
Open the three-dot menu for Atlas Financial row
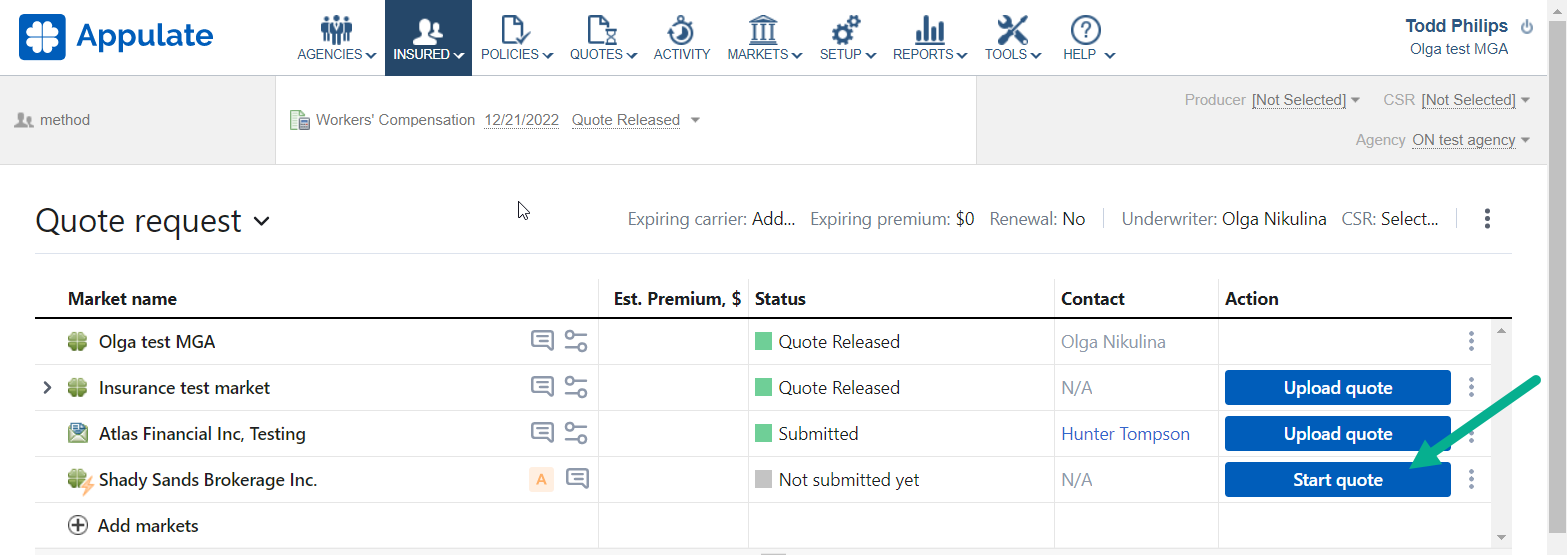coord(1471,434)
